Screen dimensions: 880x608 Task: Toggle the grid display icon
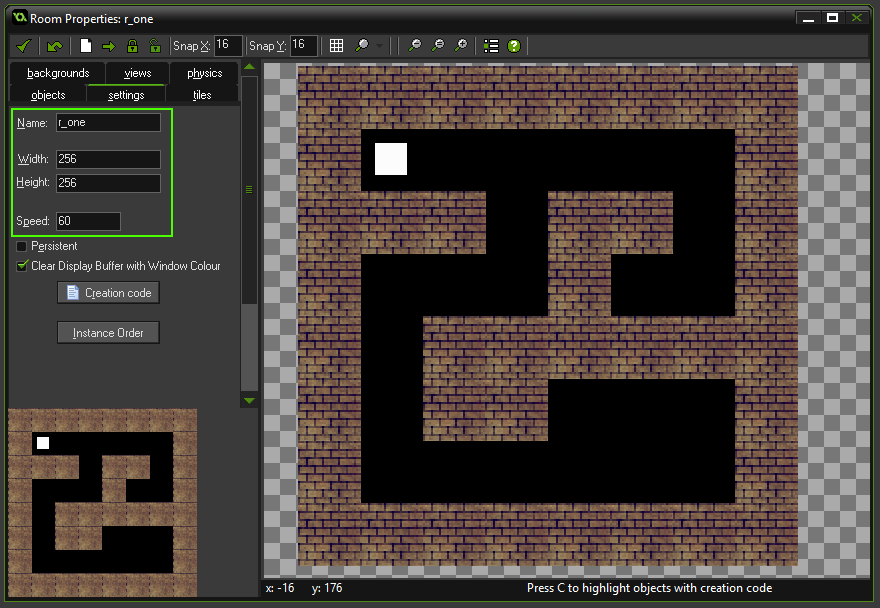[336, 46]
